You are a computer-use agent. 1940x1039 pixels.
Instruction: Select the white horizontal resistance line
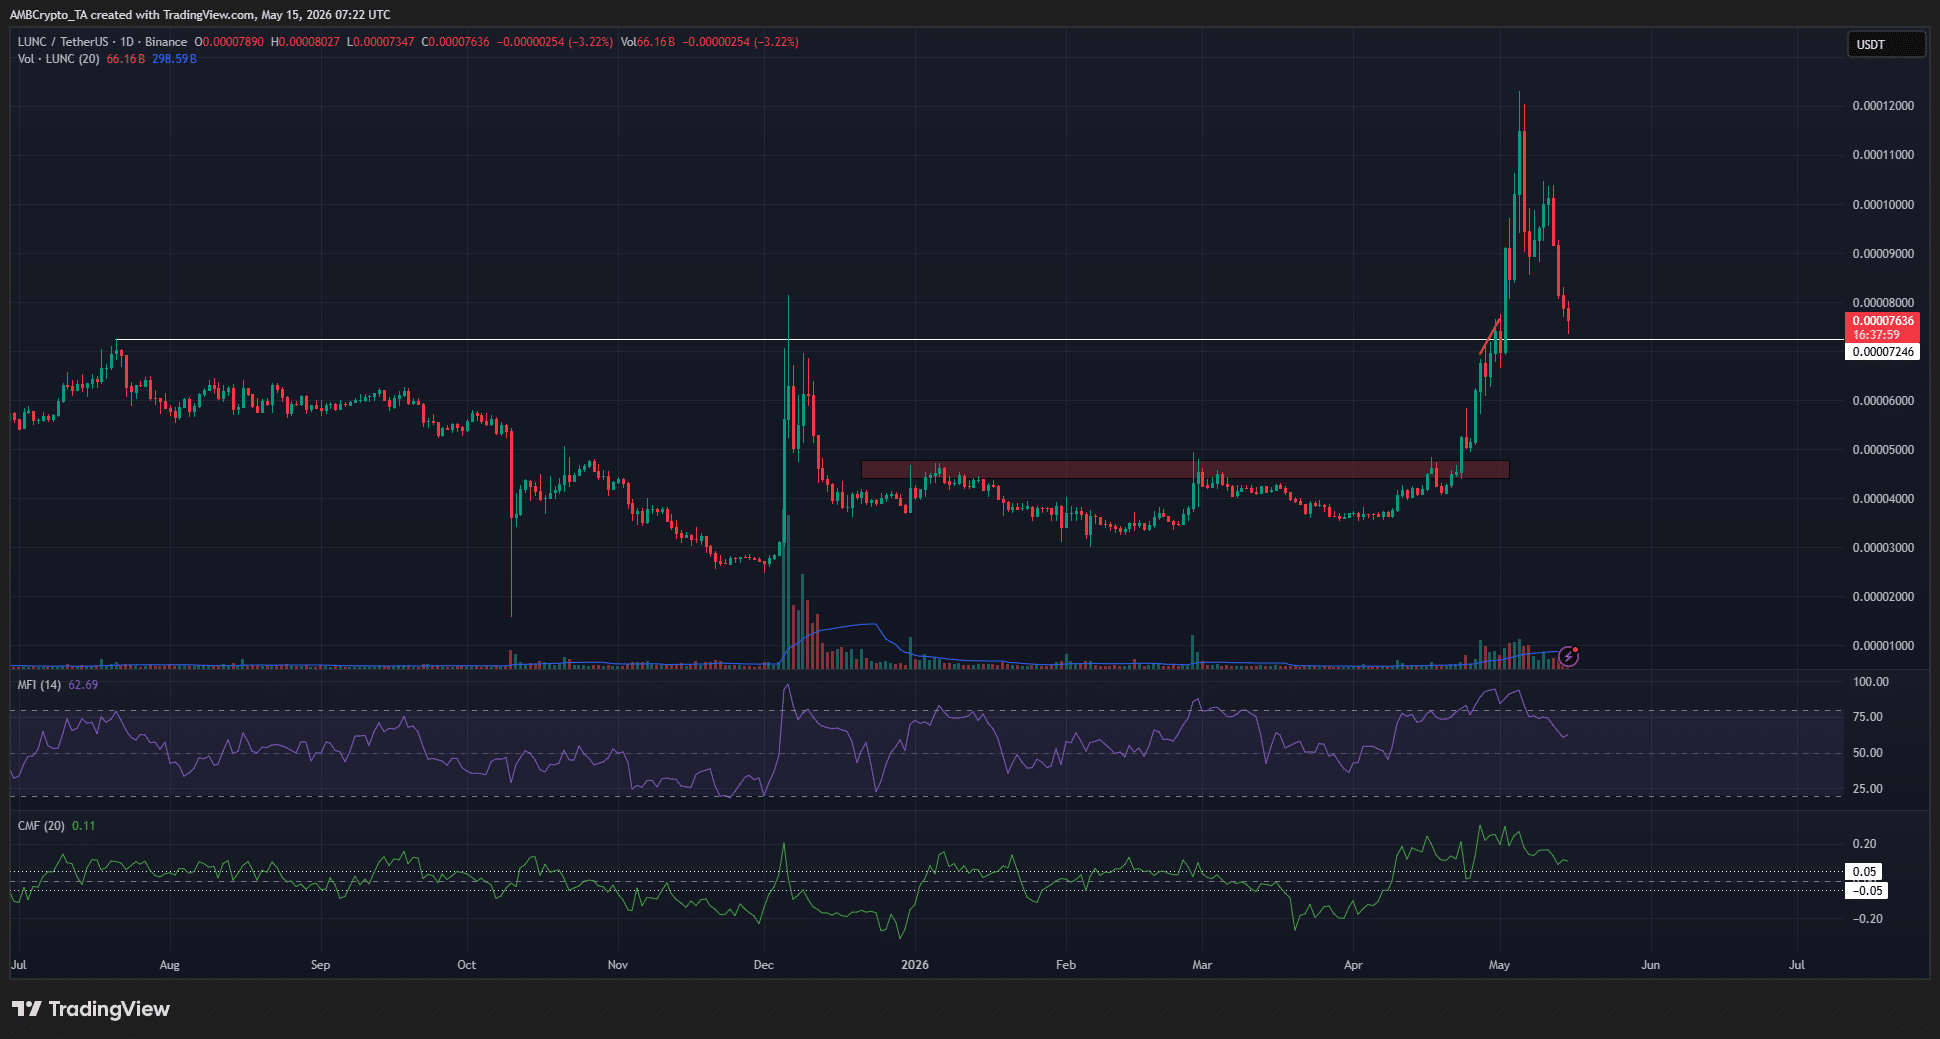pos(980,340)
